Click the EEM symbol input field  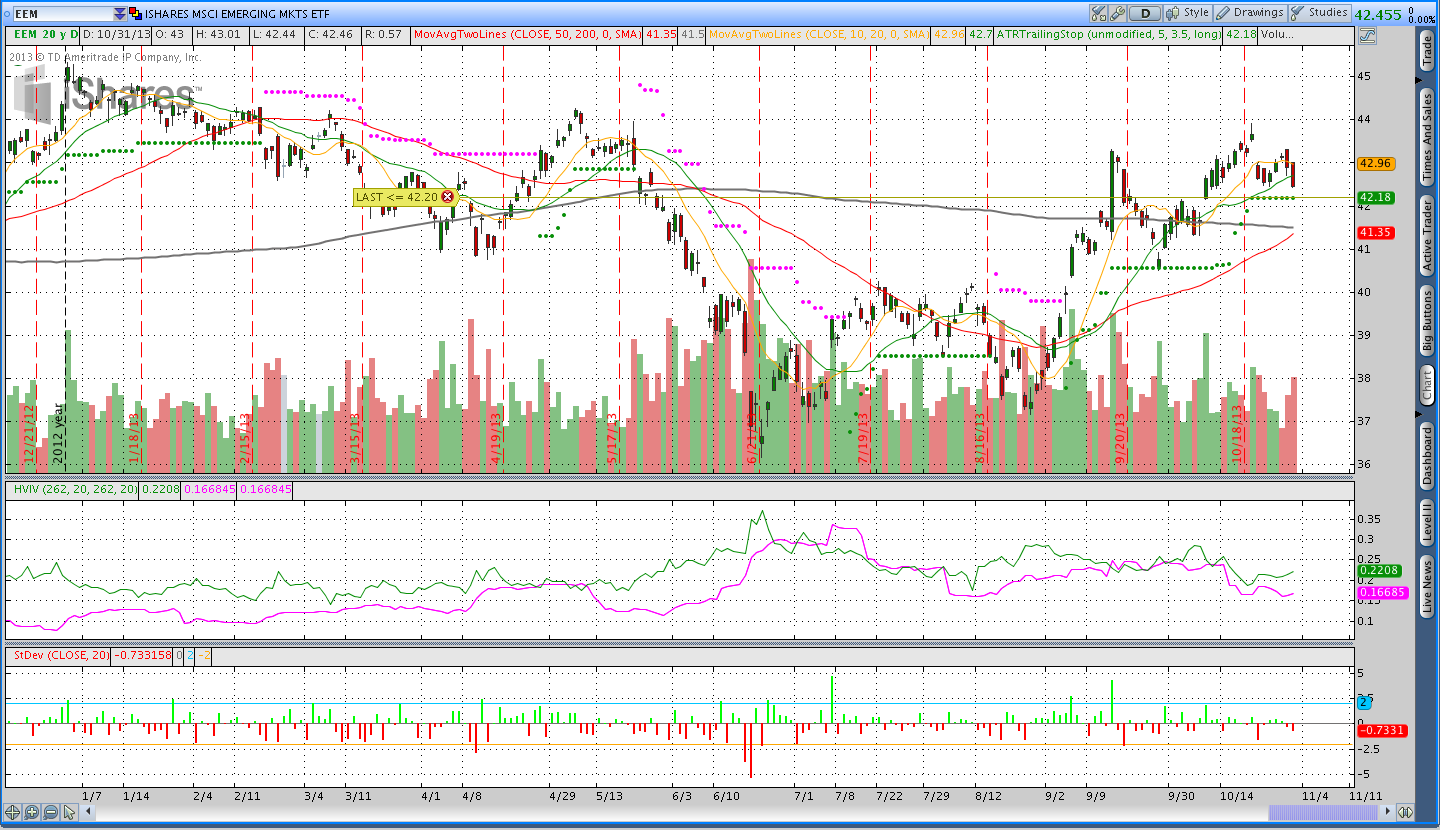click(x=63, y=14)
